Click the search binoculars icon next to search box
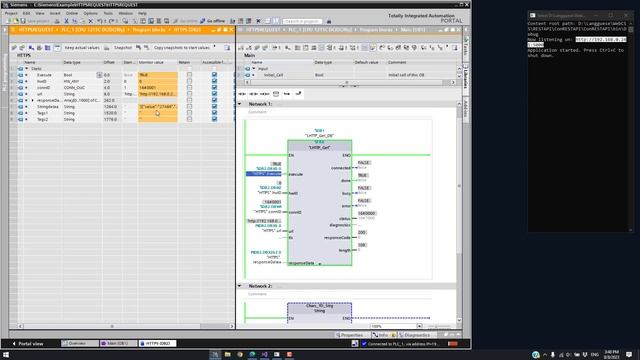The width and height of the screenshot is (640, 360). (329, 21)
